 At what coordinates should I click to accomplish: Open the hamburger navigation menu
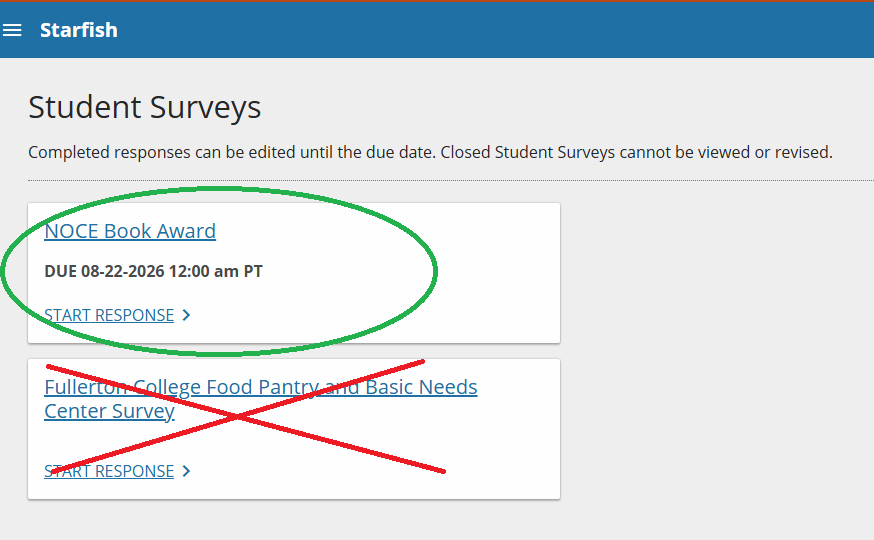[x=12, y=30]
